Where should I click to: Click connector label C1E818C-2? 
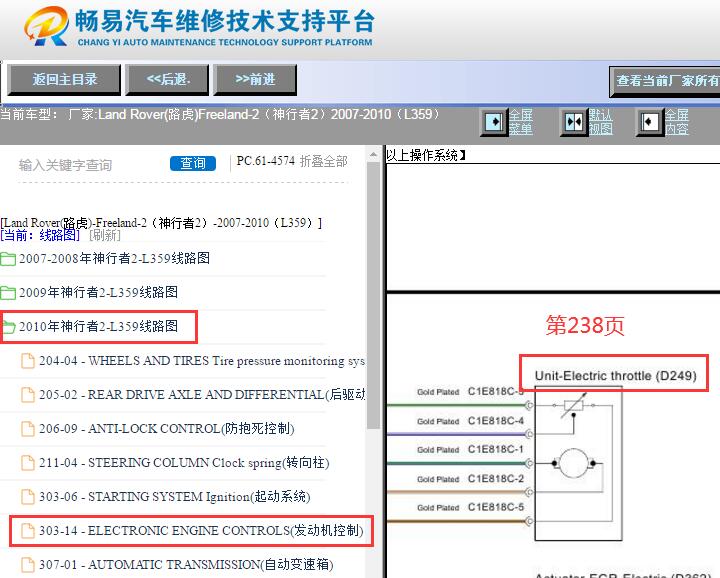click(495, 478)
